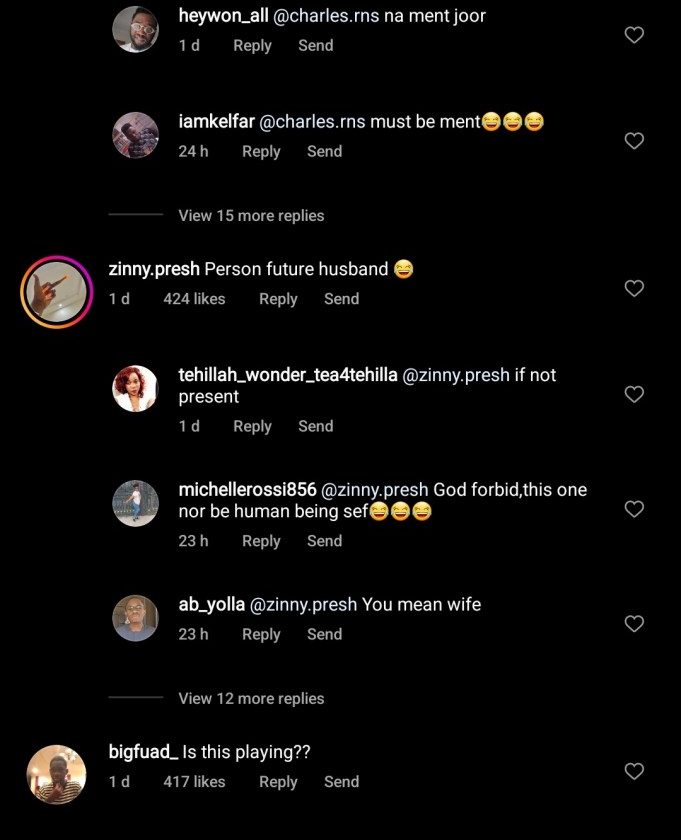View iamkelfar's profile picture
Viewport: 681px width, 840px height.
(x=135, y=136)
